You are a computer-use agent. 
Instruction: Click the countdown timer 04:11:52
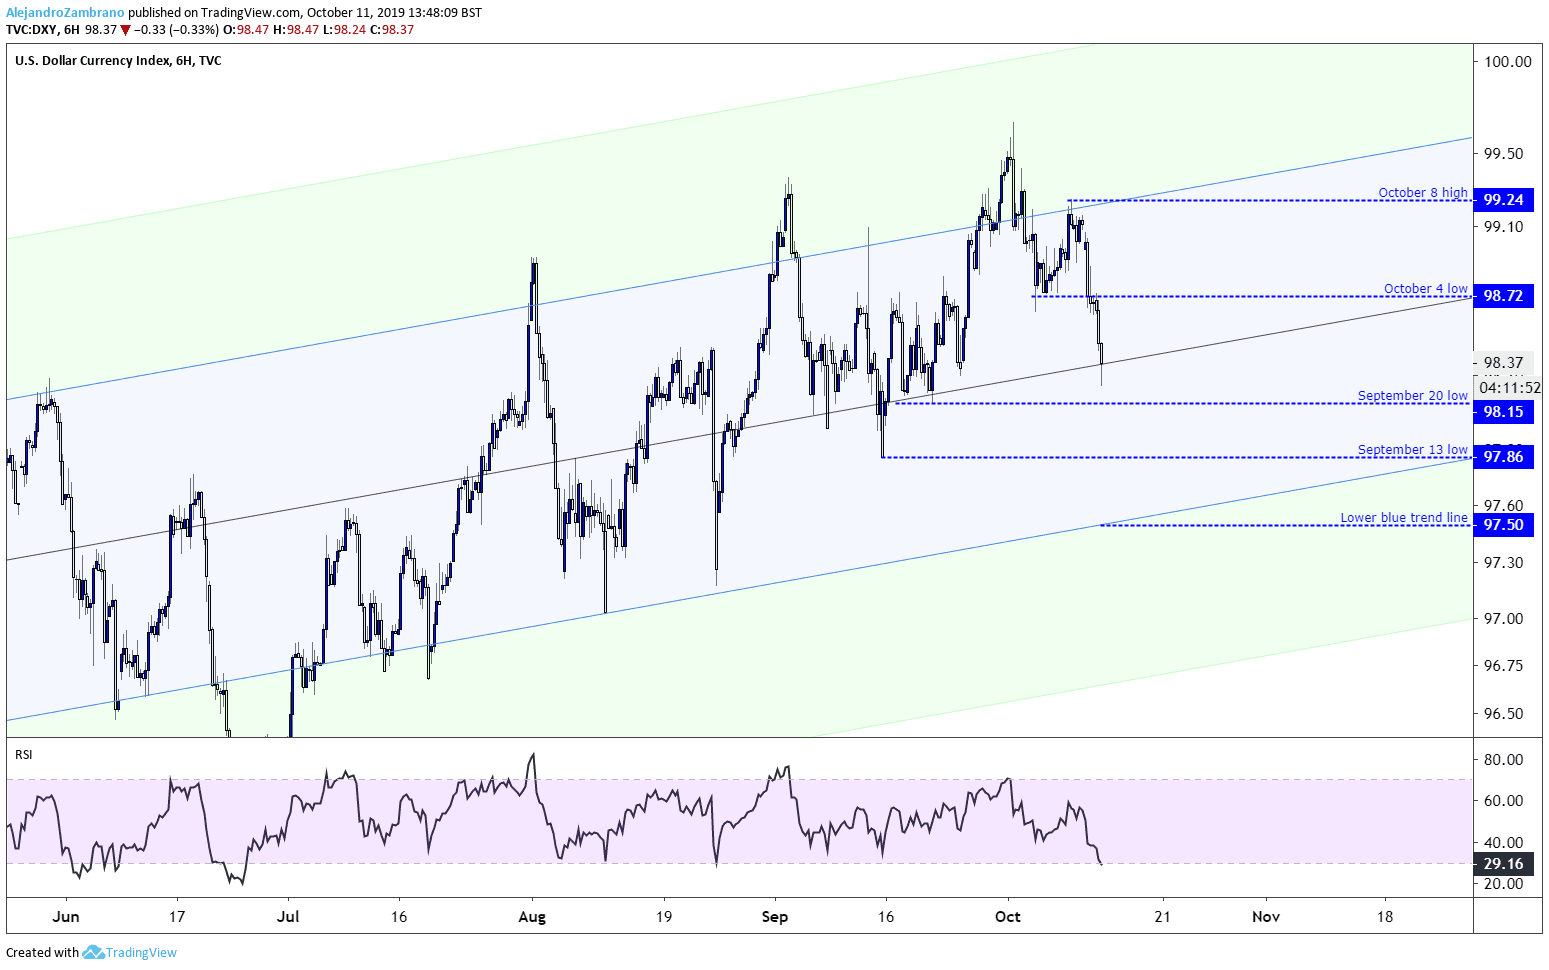click(1509, 388)
